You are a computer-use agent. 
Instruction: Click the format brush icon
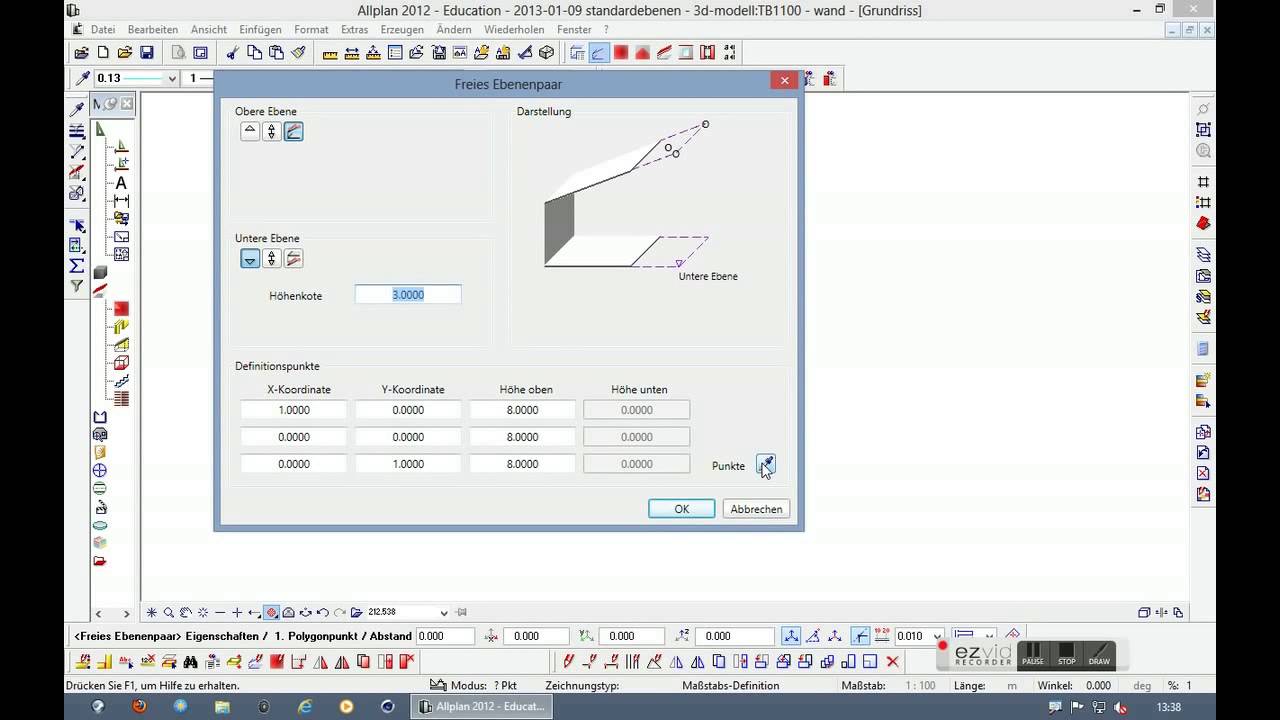299,53
